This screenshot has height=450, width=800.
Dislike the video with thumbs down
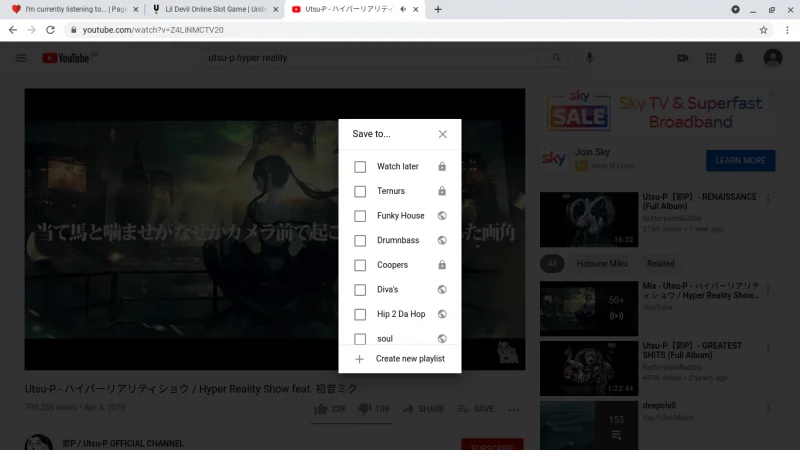tap(373, 409)
